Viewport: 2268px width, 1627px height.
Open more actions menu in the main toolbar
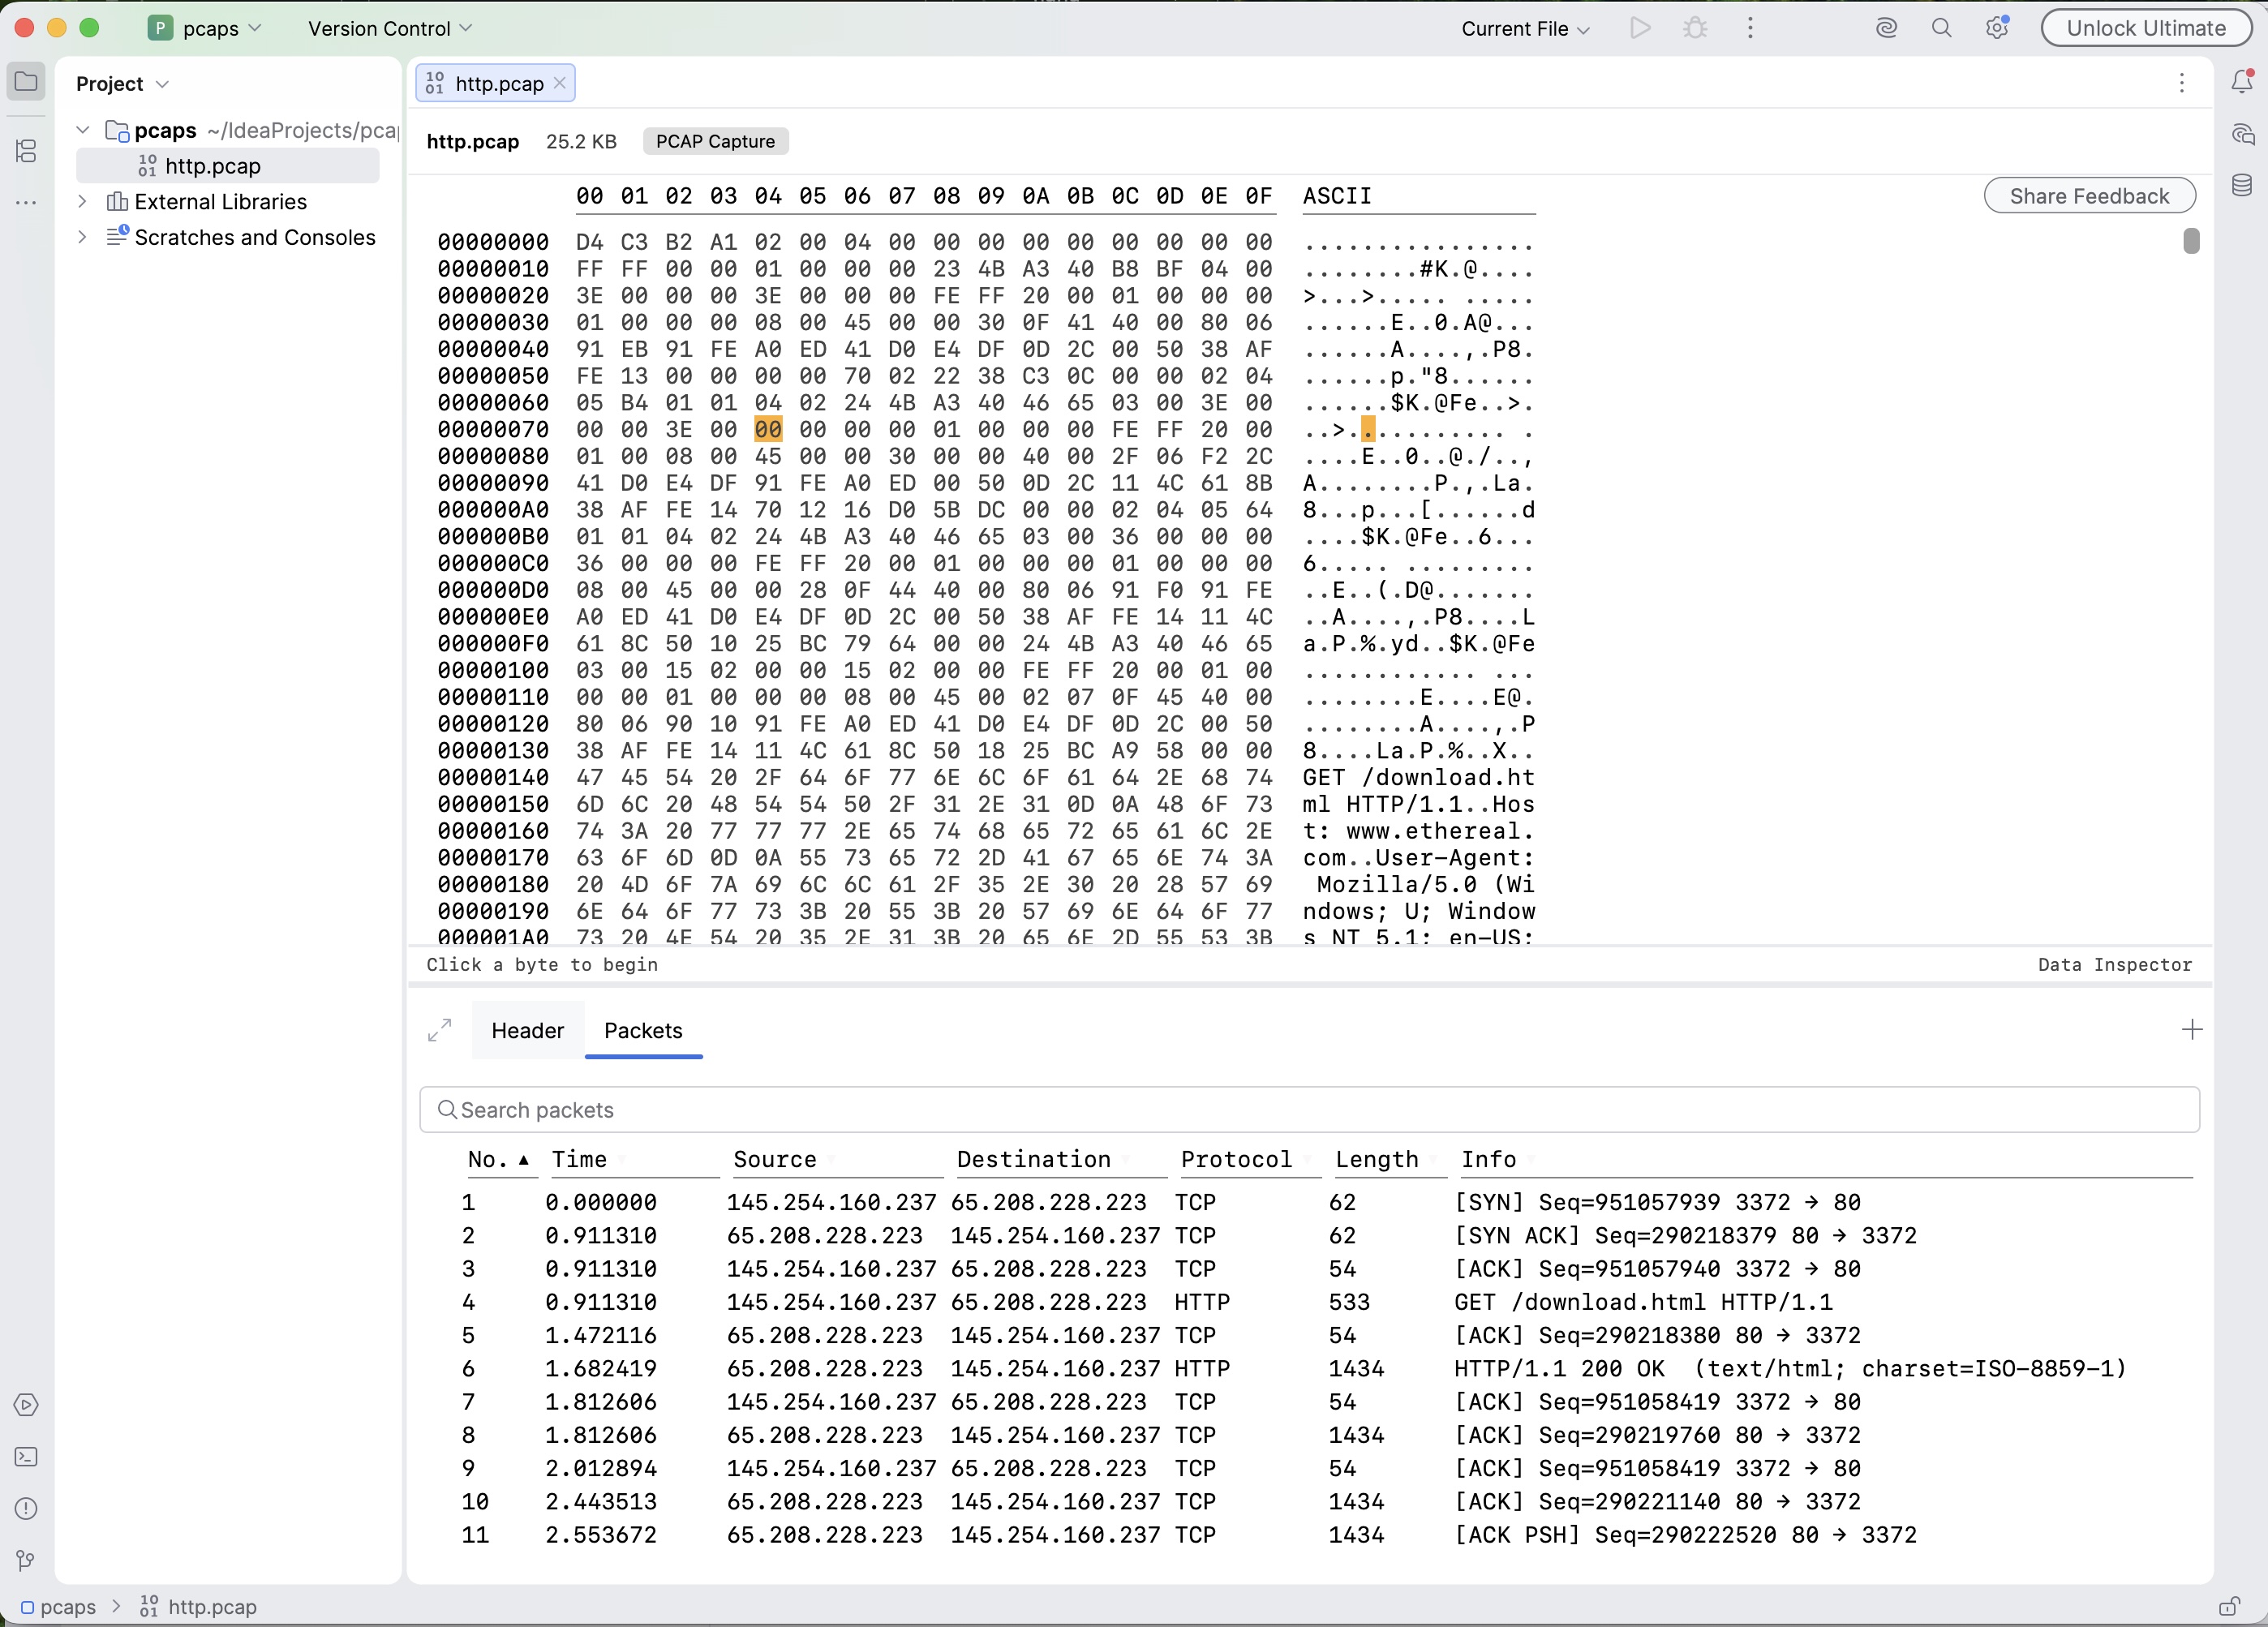coord(1750,28)
